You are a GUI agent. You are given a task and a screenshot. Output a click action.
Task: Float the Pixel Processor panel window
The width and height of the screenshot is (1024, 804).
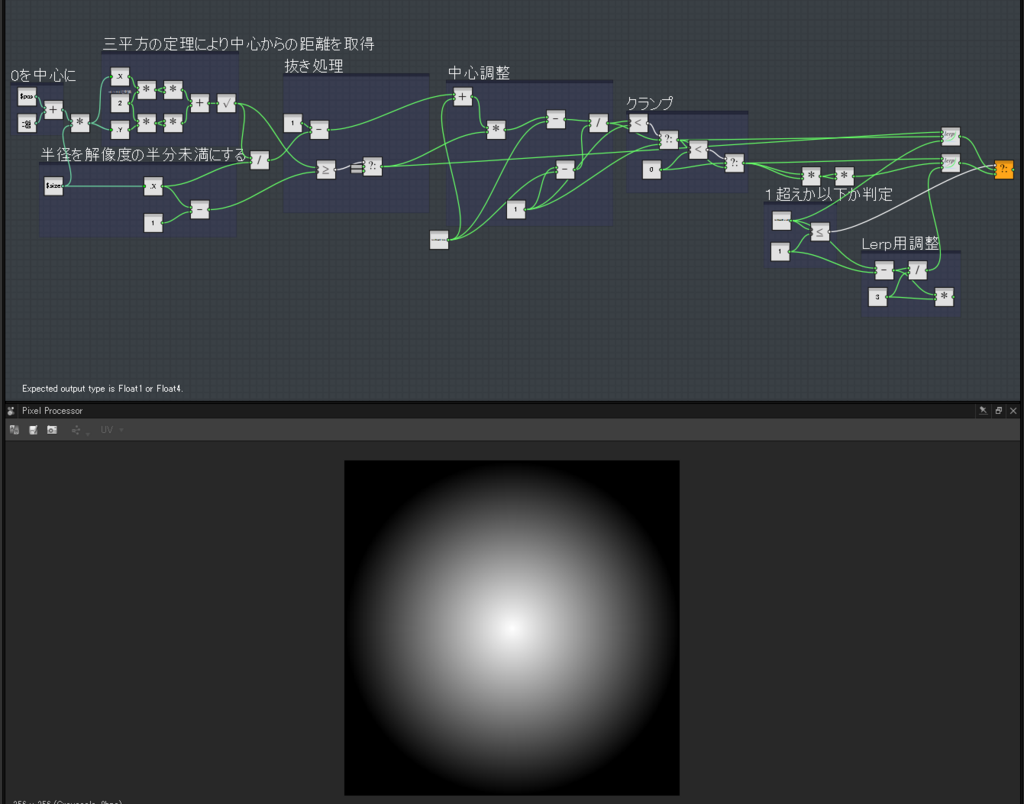click(x=999, y=410)
